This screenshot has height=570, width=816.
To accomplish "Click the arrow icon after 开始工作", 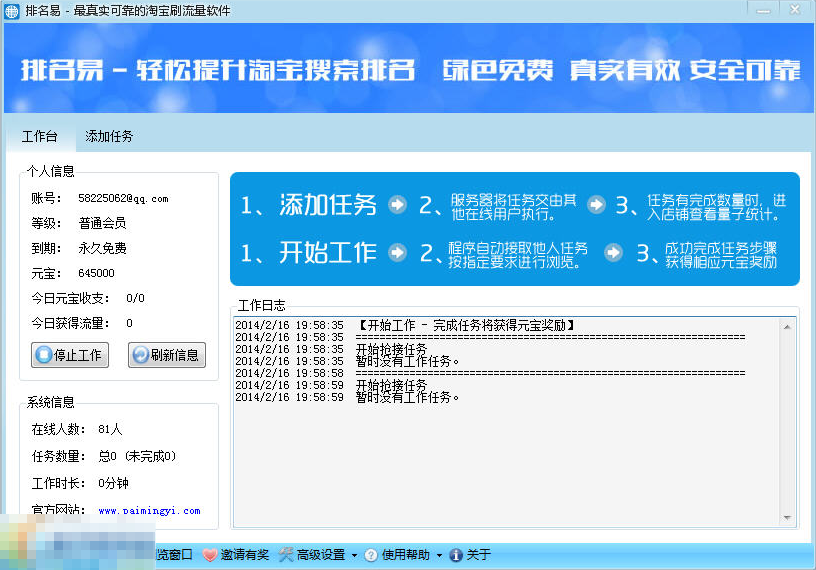I will pos(397,253).
